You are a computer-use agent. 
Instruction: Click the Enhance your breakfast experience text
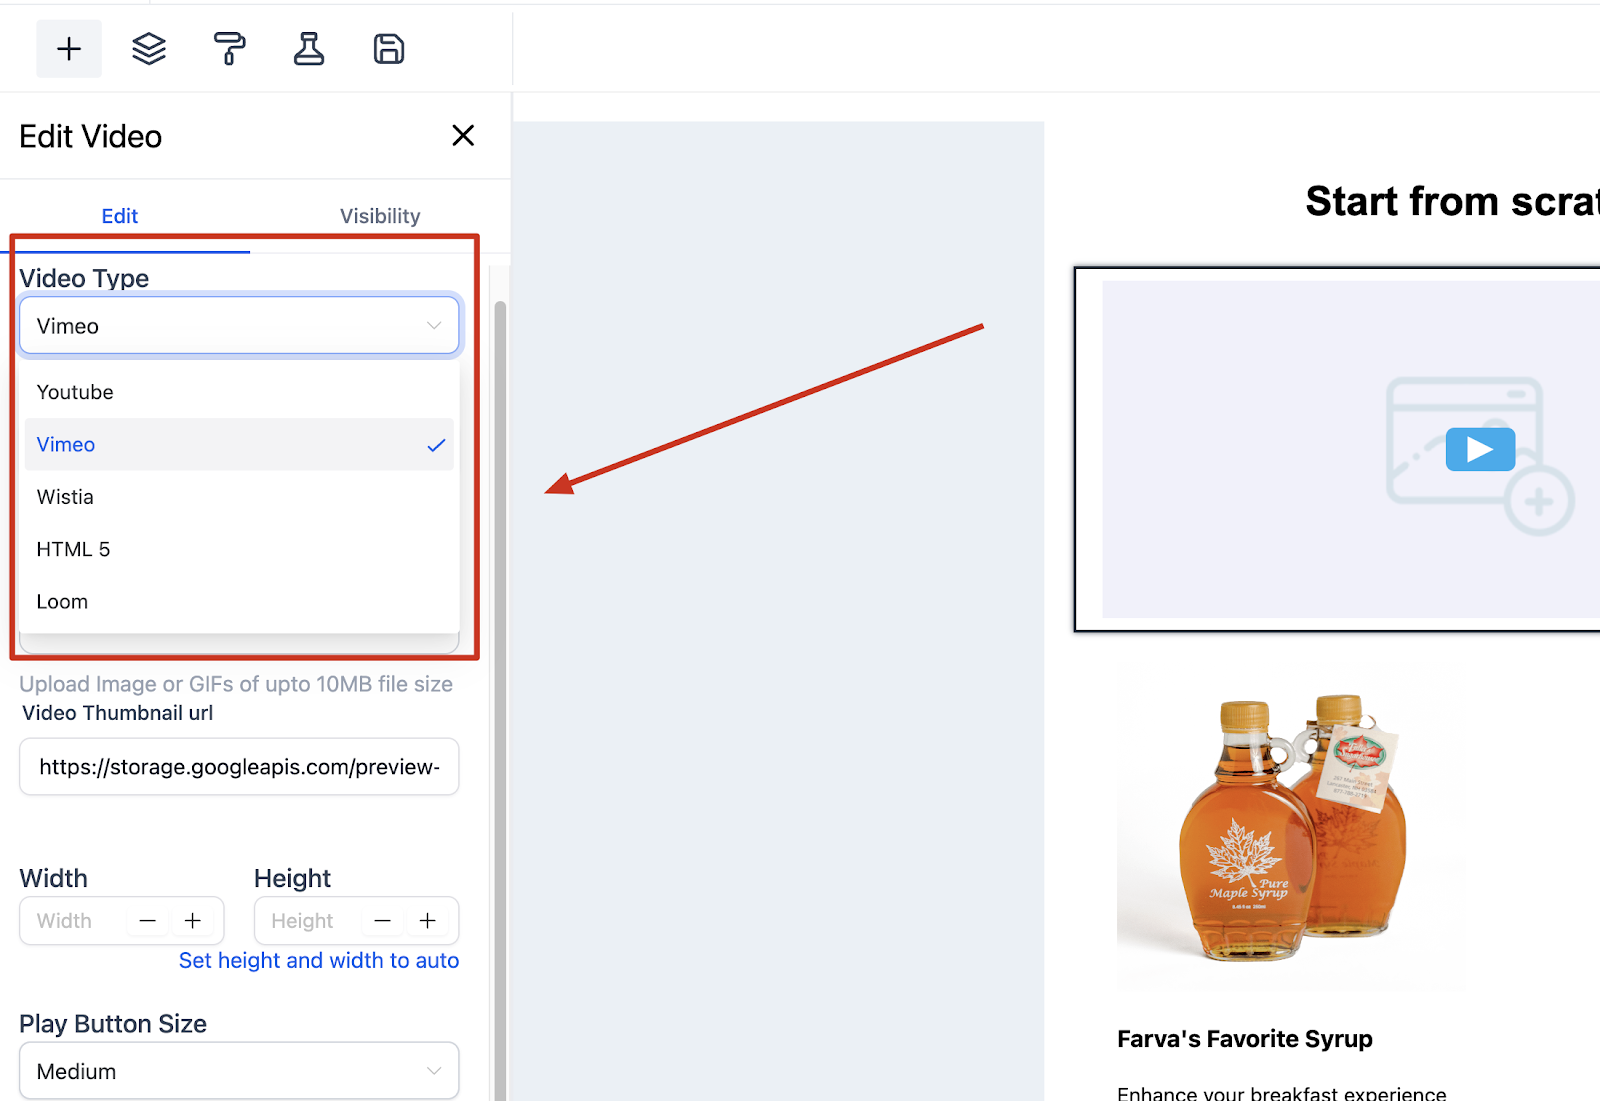point(1282,1093)
